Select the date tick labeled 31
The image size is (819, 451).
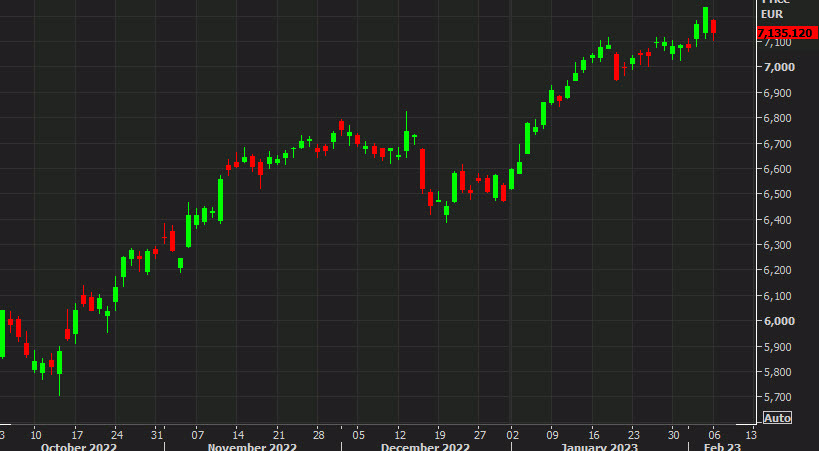157,435
